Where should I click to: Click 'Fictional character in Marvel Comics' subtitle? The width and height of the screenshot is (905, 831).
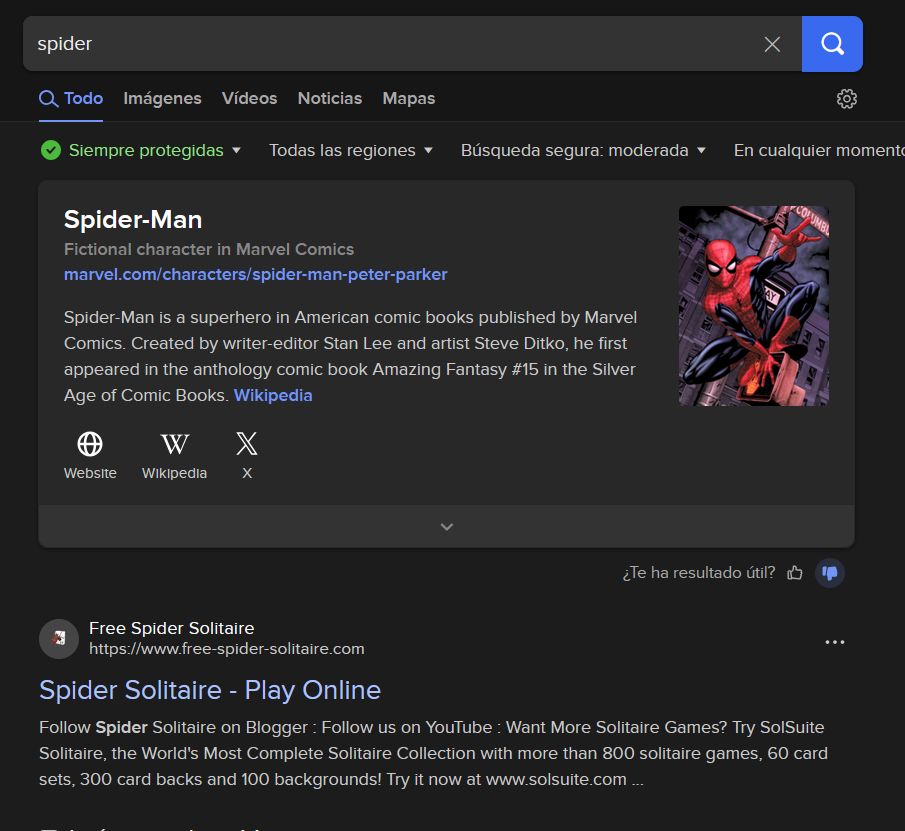(x=209, y=249)
